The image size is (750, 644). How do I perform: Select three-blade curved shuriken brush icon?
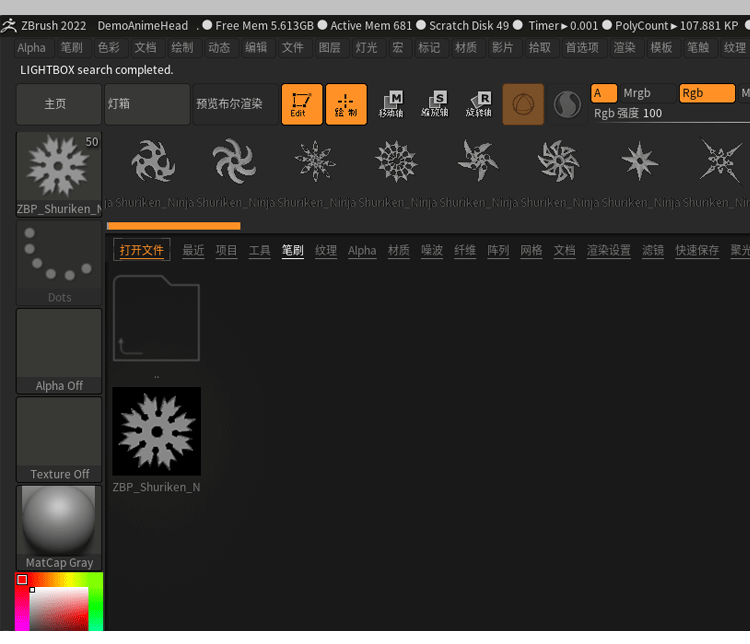tap(153, 161)
